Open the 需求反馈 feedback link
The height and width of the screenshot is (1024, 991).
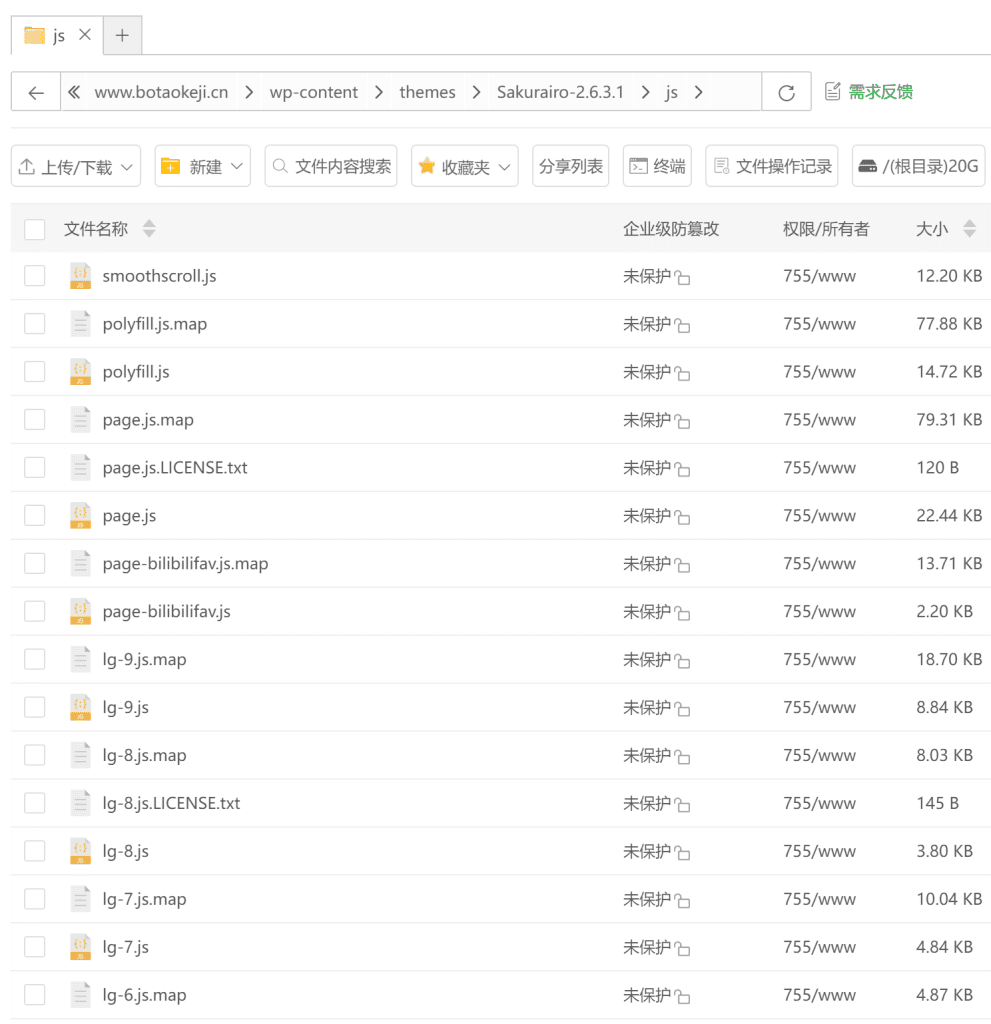pos(869,92)
